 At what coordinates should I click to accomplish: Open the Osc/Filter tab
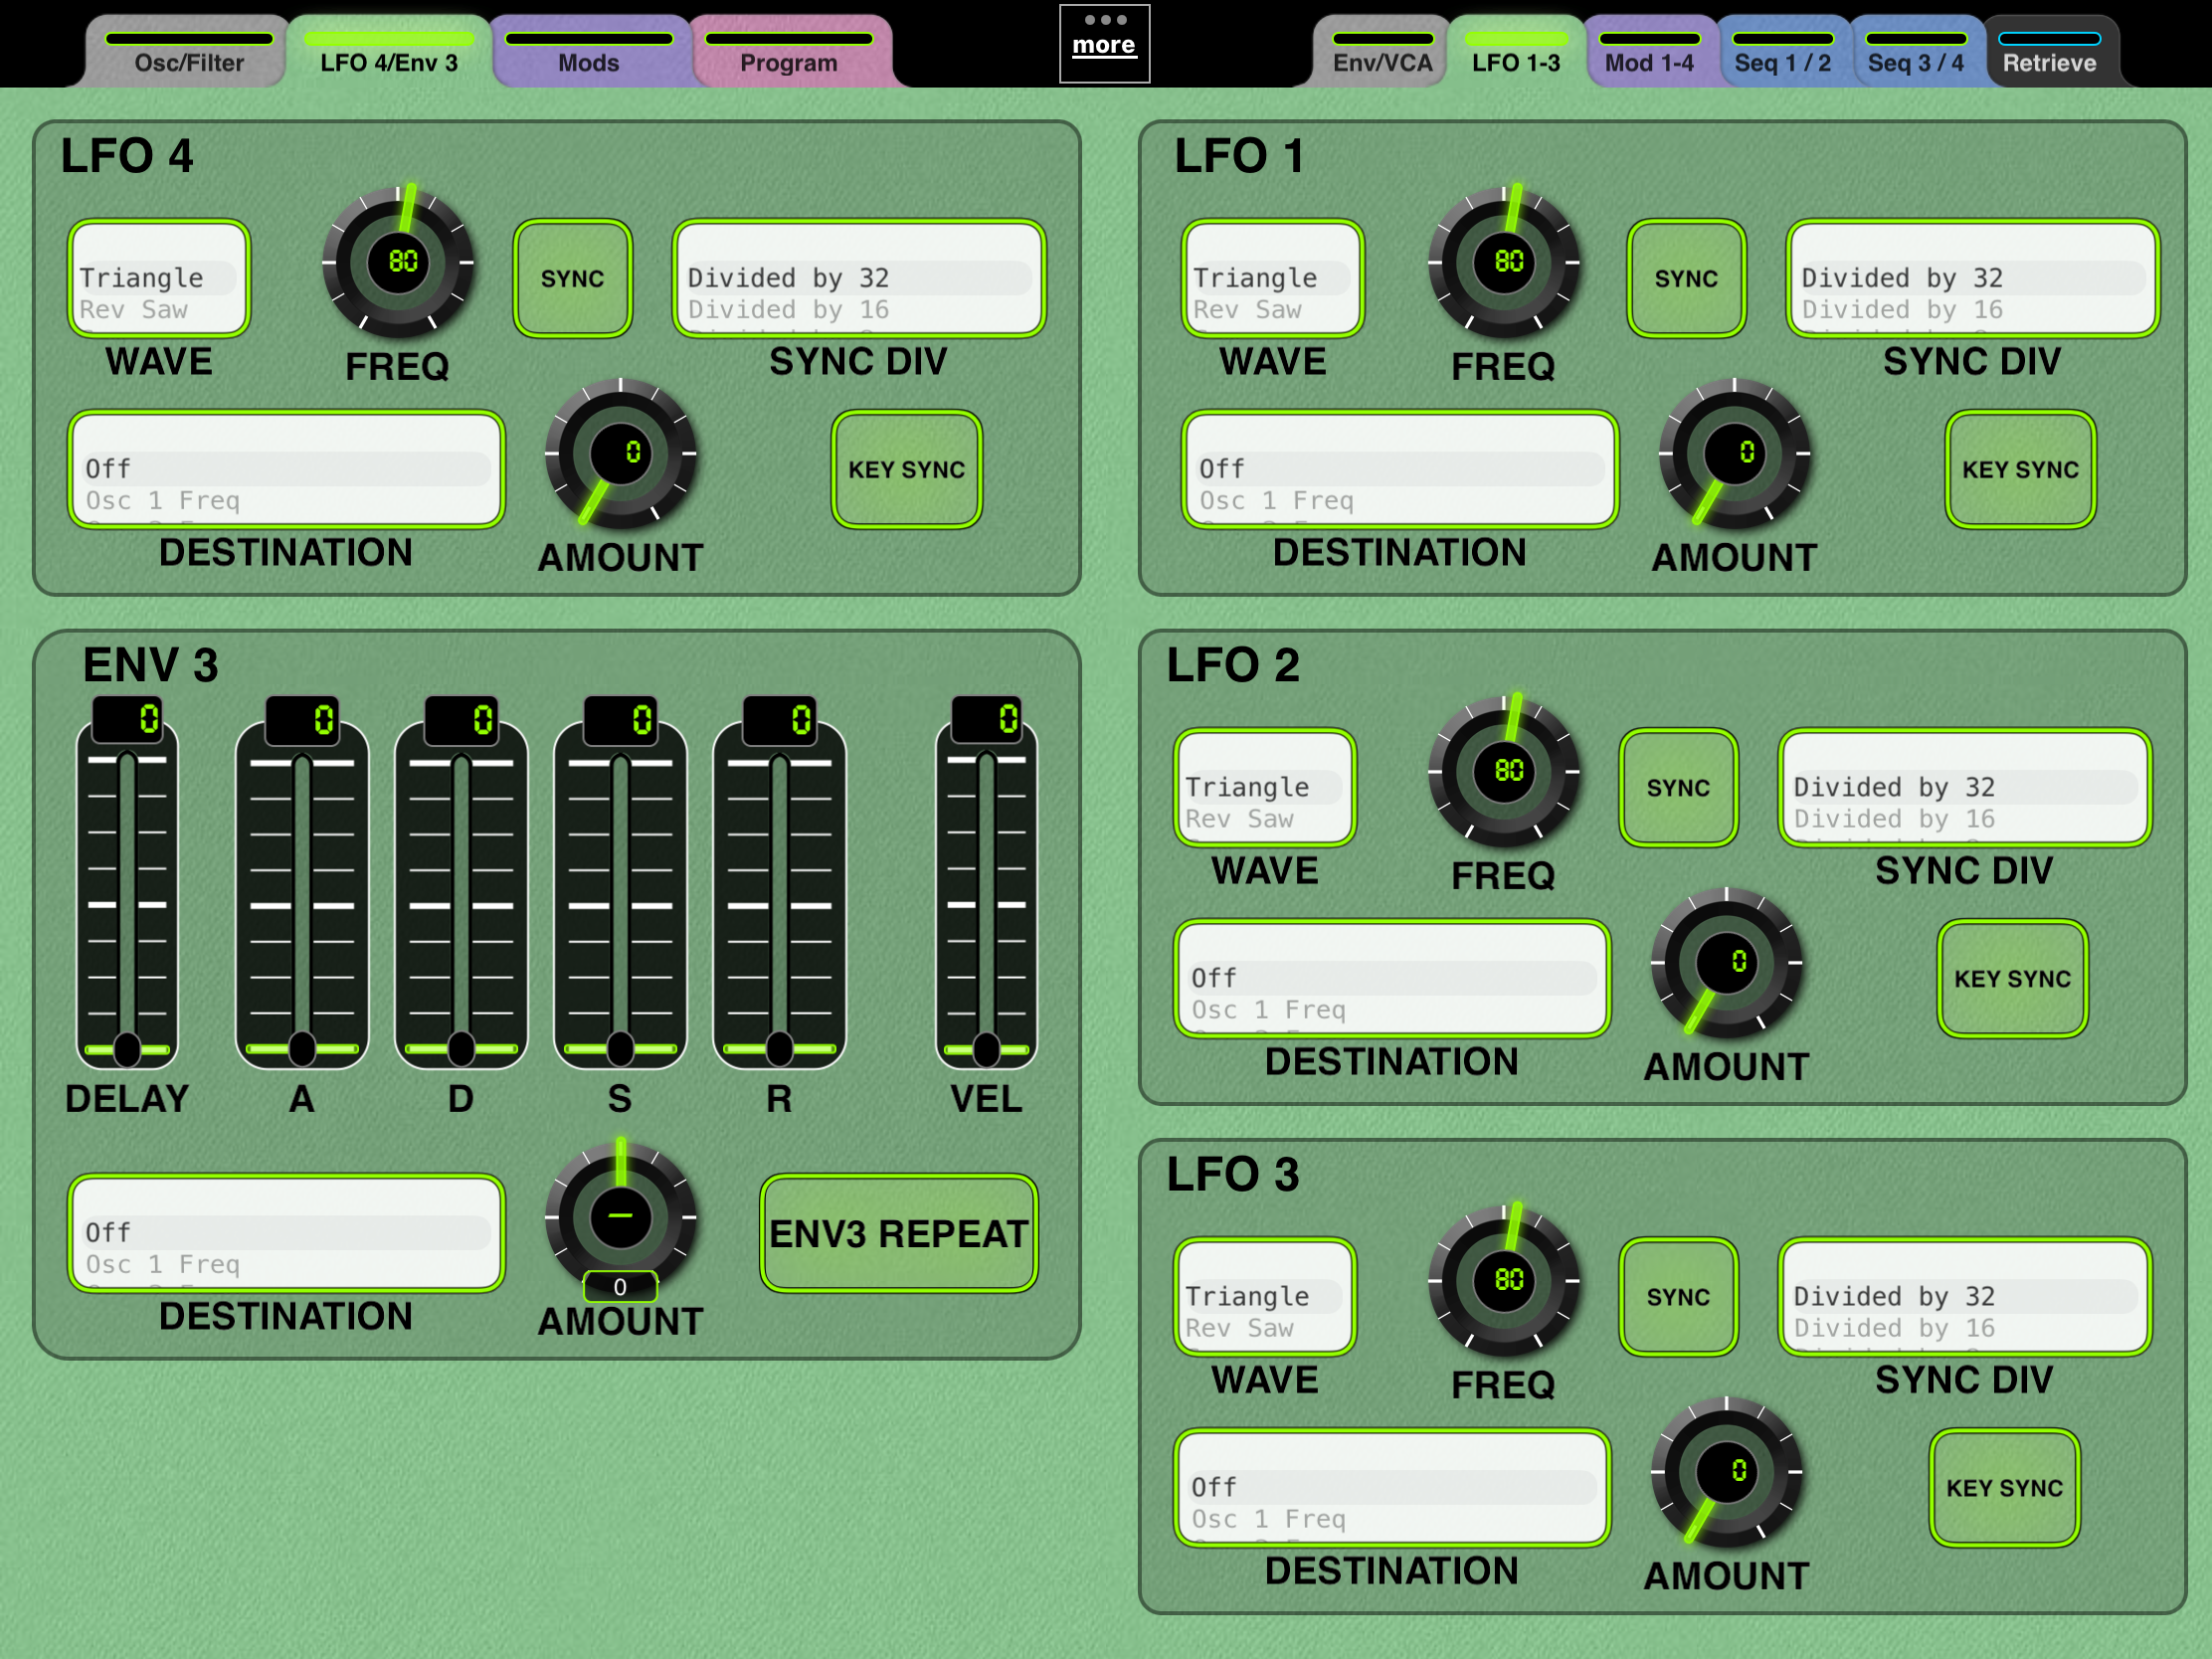(188, 52)
